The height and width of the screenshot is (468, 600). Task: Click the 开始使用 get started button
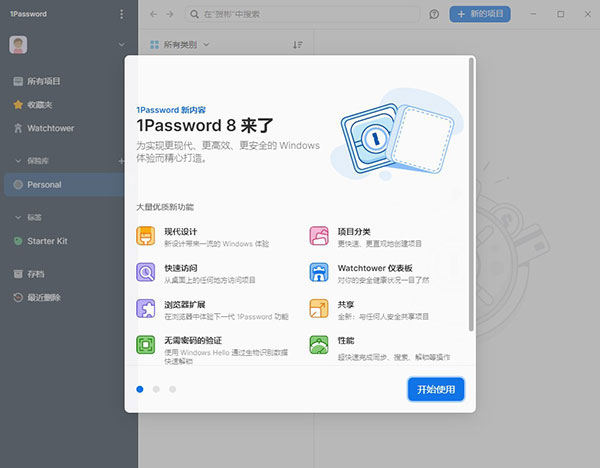point(436,390)
